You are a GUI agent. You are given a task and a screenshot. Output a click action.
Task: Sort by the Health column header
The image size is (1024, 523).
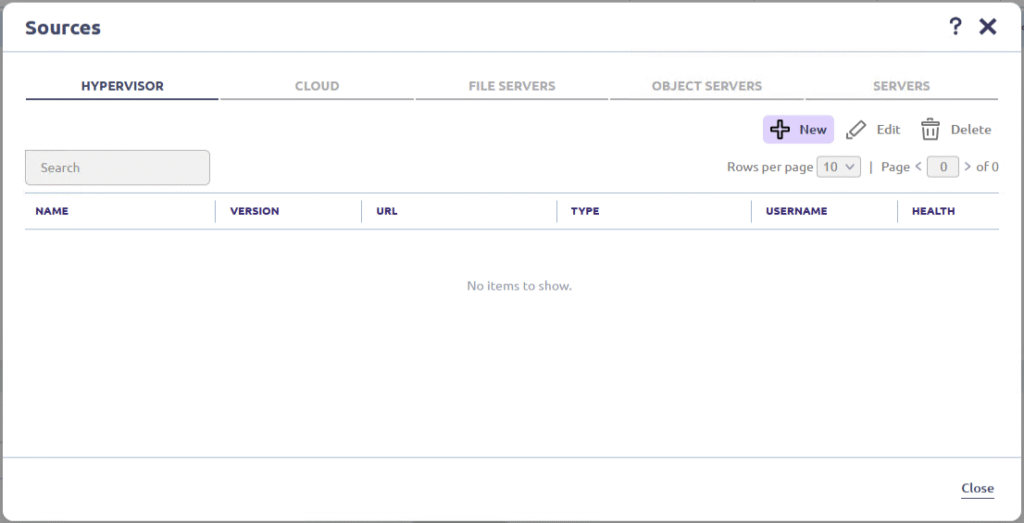coord(933,211)
